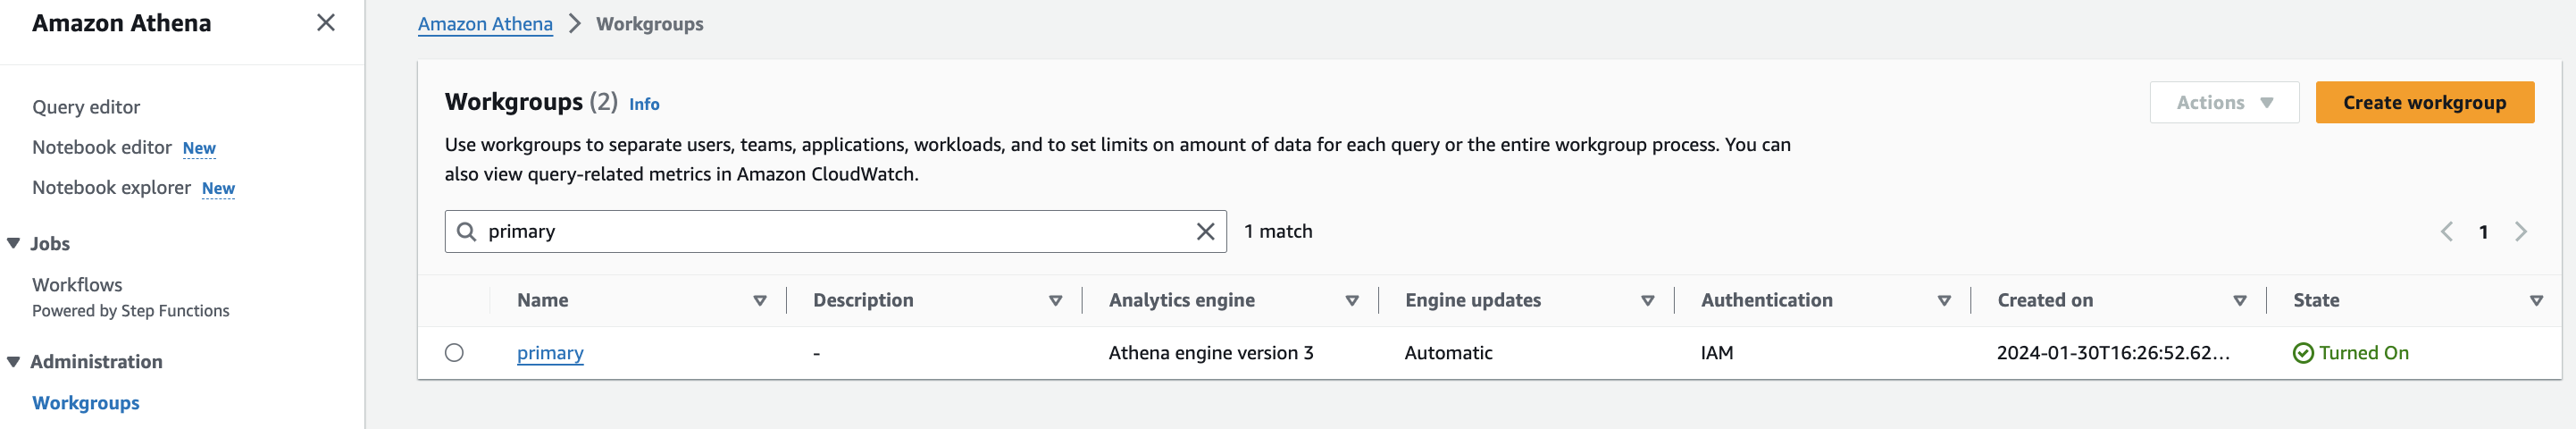
Task: Focus the workgroup search field
Action: click(835, 232)
